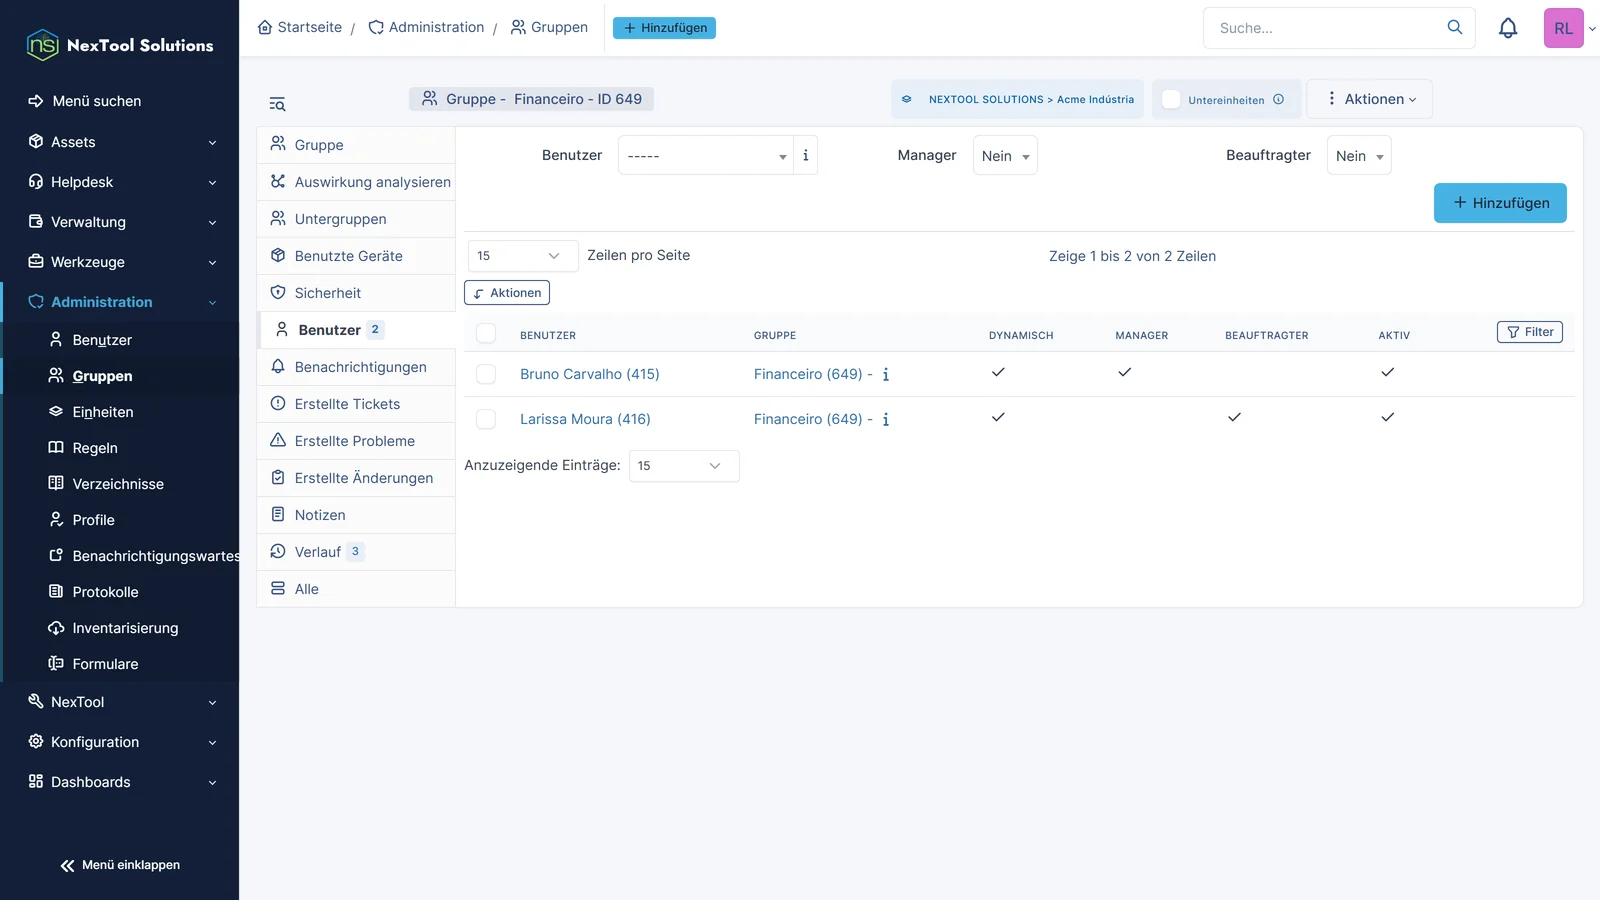This screenshot has width=1600, height=900.
Task: Check the Larissa Moura row checkbox
Action: [x=486, y=419]
